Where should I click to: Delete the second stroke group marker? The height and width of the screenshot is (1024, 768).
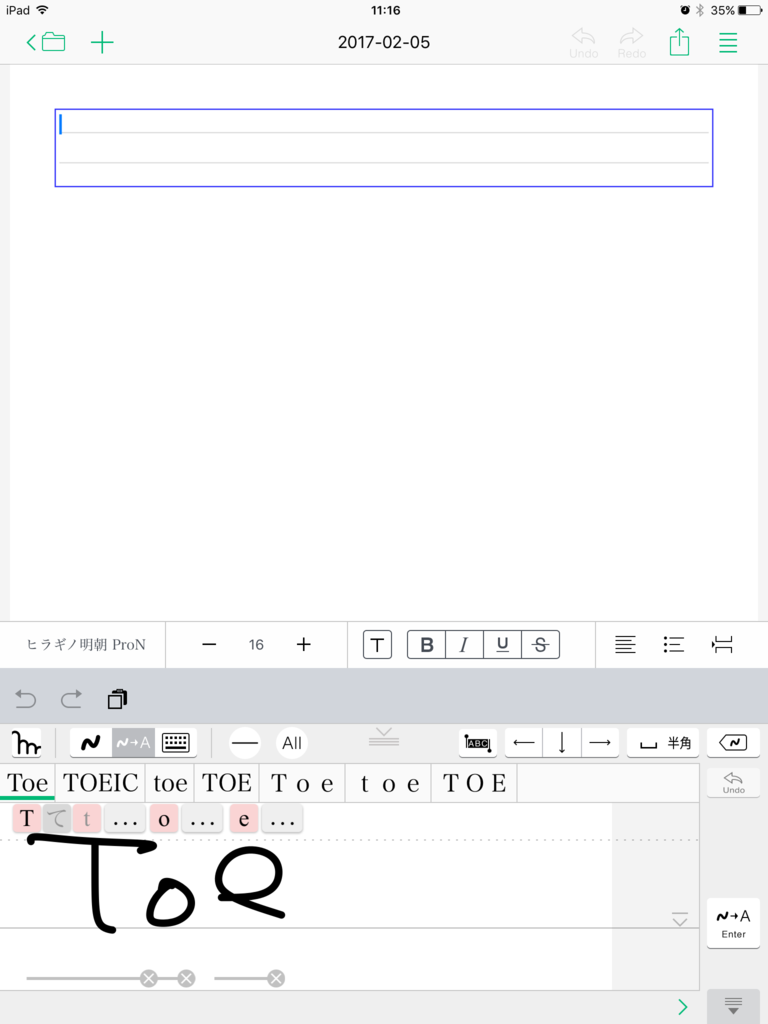click(187, 978)
